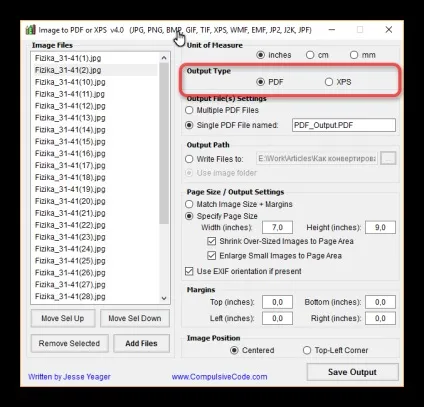Select Fizika_31-41(11).jpg in list

coord(95,94)
